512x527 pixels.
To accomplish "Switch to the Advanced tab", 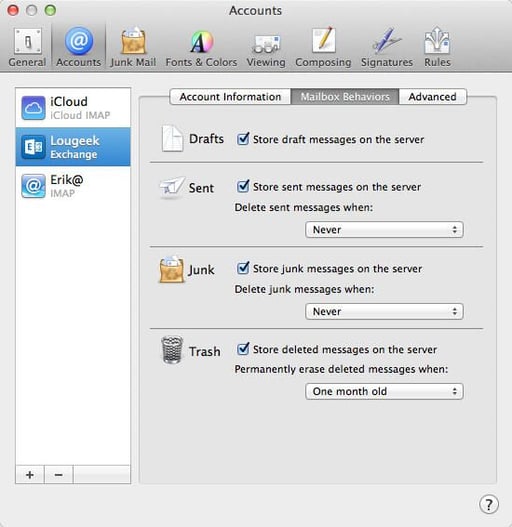I will [433, 97].
